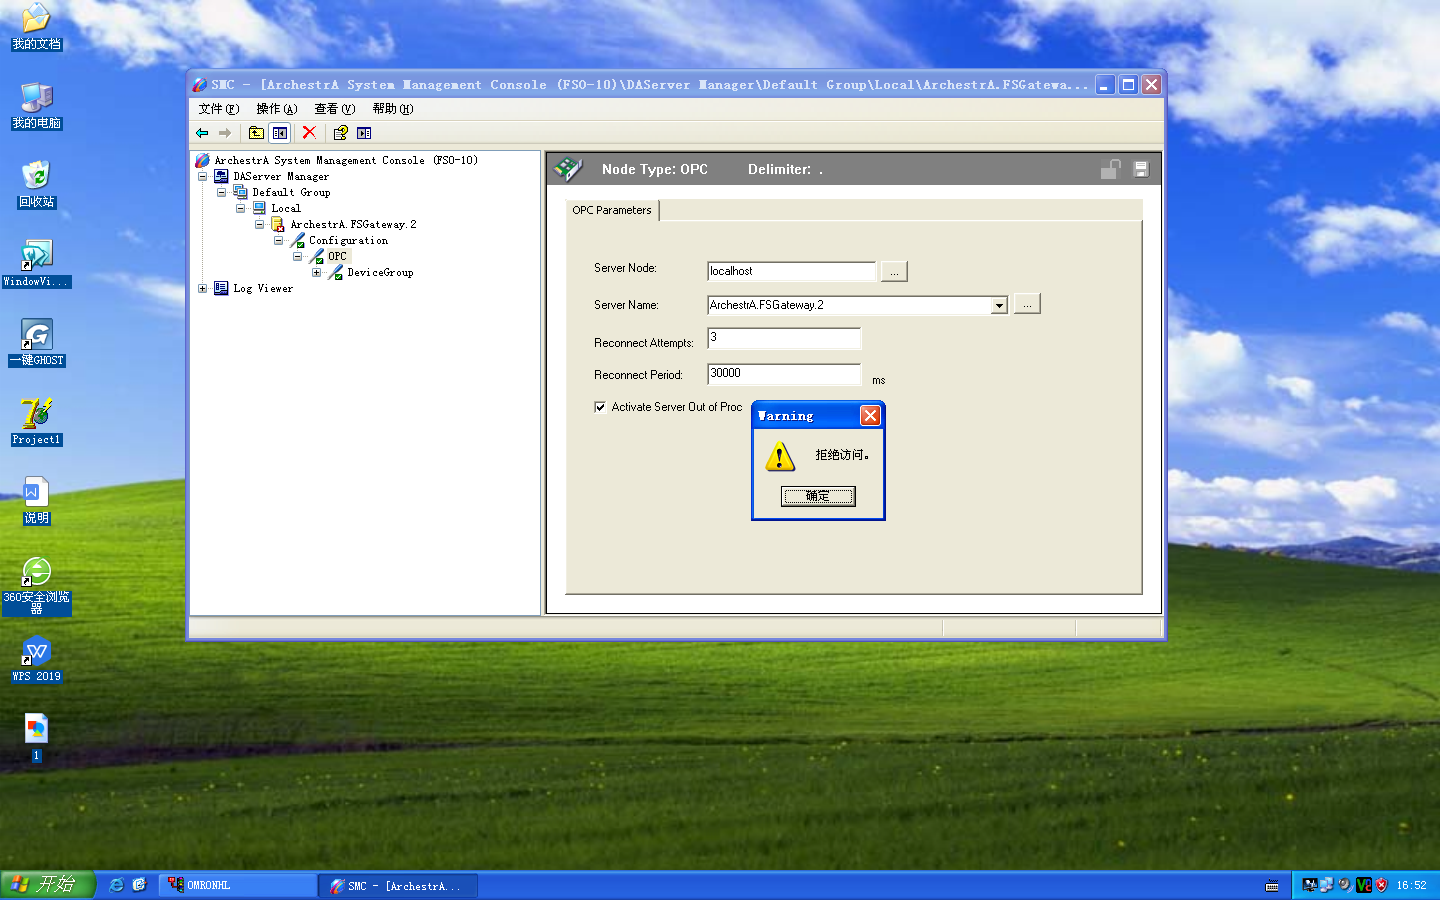The width and height of the screenshot is (1440, 900).
Task: Click the warning triangle icon in dialog
Action: 780,457
